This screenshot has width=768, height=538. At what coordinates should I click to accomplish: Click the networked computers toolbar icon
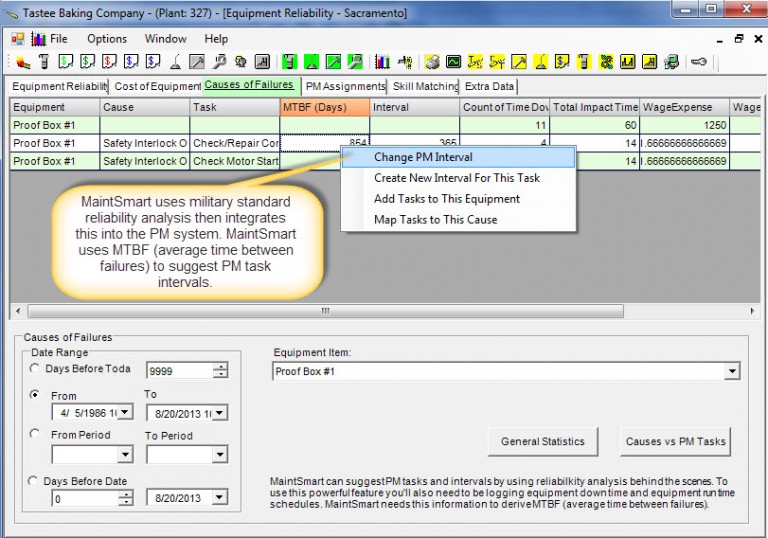[x=672, y=62]
